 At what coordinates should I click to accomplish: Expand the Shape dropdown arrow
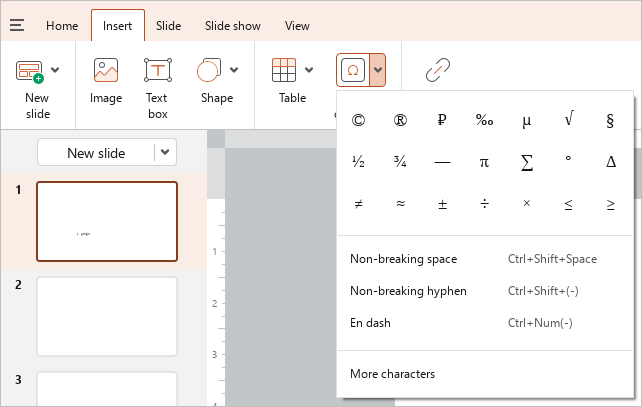tap(234, 70)
